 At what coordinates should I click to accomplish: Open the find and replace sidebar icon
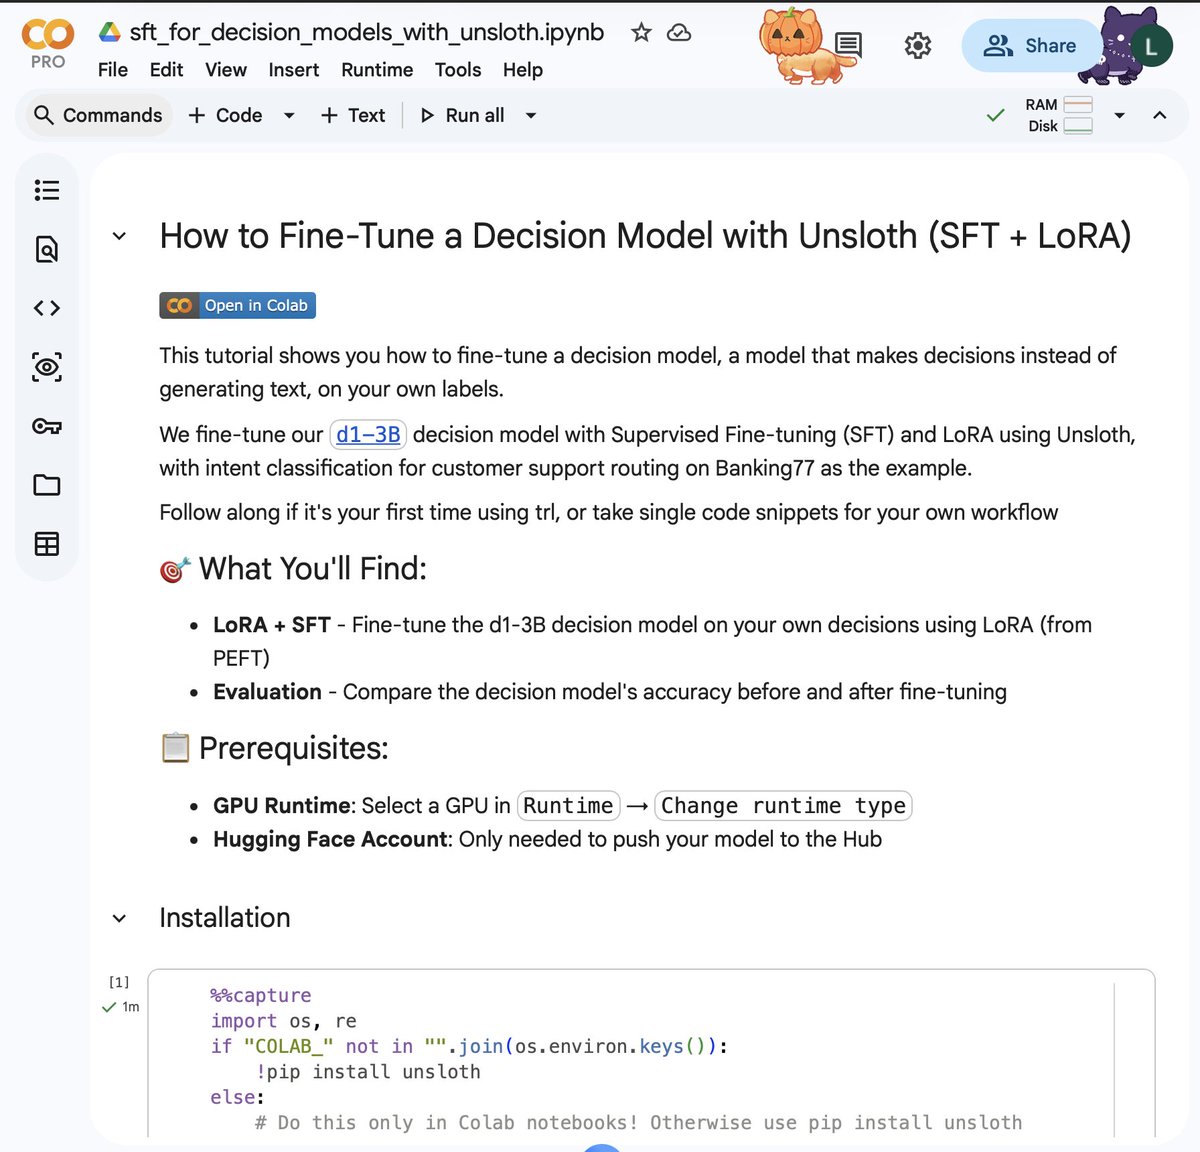coord(47,249)
